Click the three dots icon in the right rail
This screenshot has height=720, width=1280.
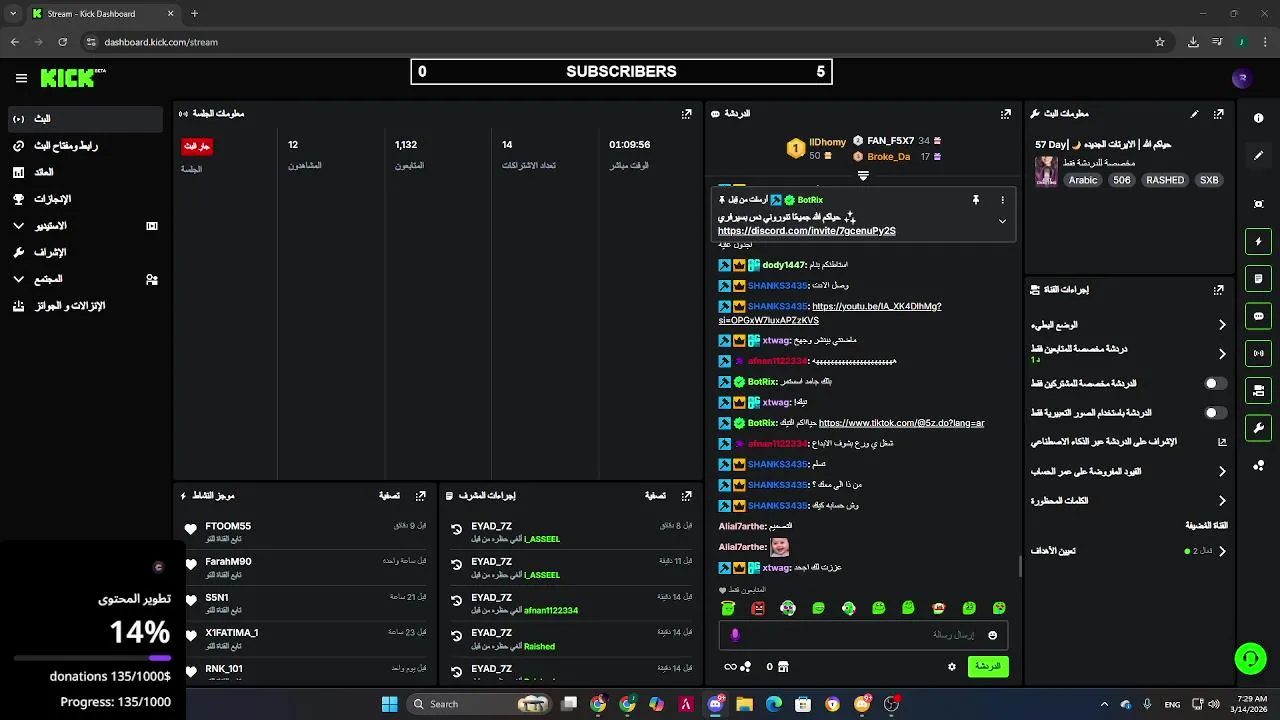[1258, 465]
